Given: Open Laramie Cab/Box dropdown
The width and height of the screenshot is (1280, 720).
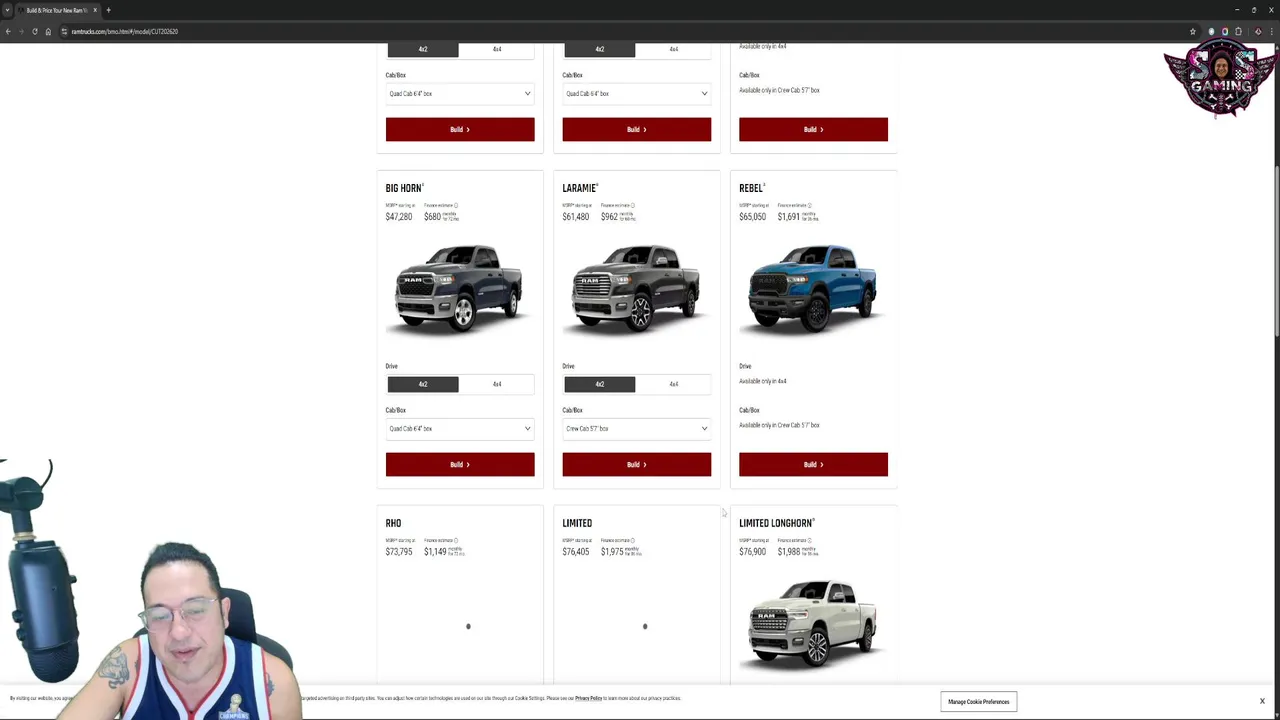Looking at the screenshot, I should tap(636, 428).
